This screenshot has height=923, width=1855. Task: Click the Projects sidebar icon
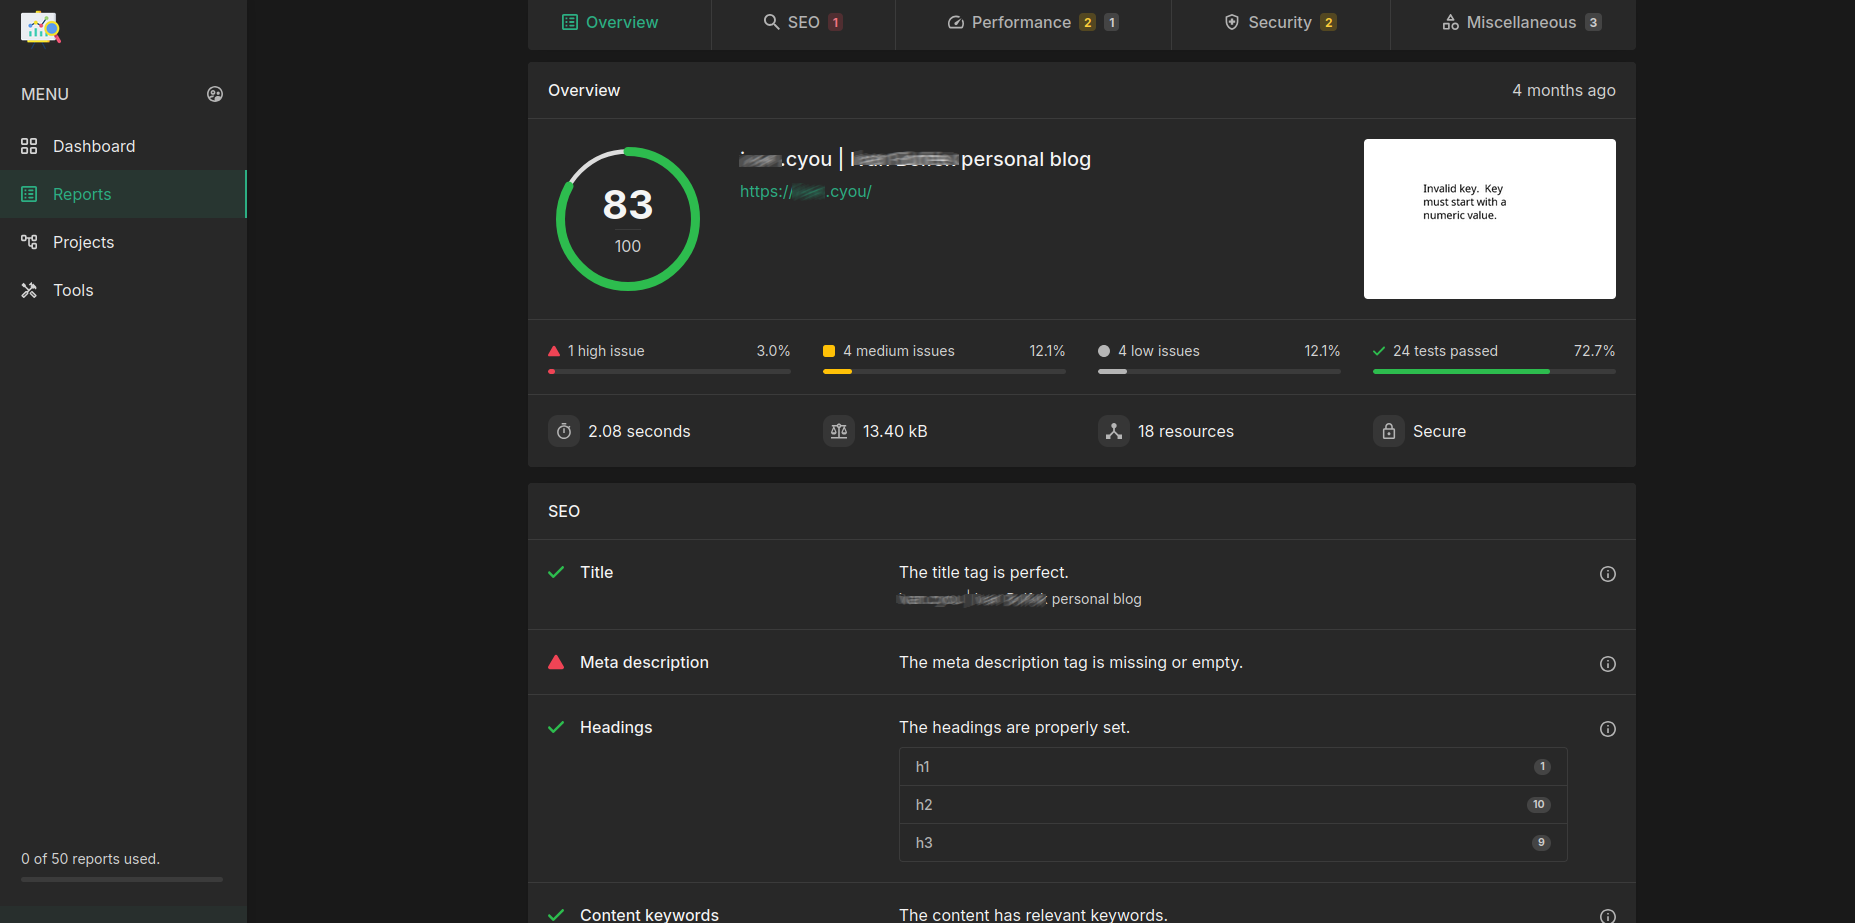coord(28,242)
